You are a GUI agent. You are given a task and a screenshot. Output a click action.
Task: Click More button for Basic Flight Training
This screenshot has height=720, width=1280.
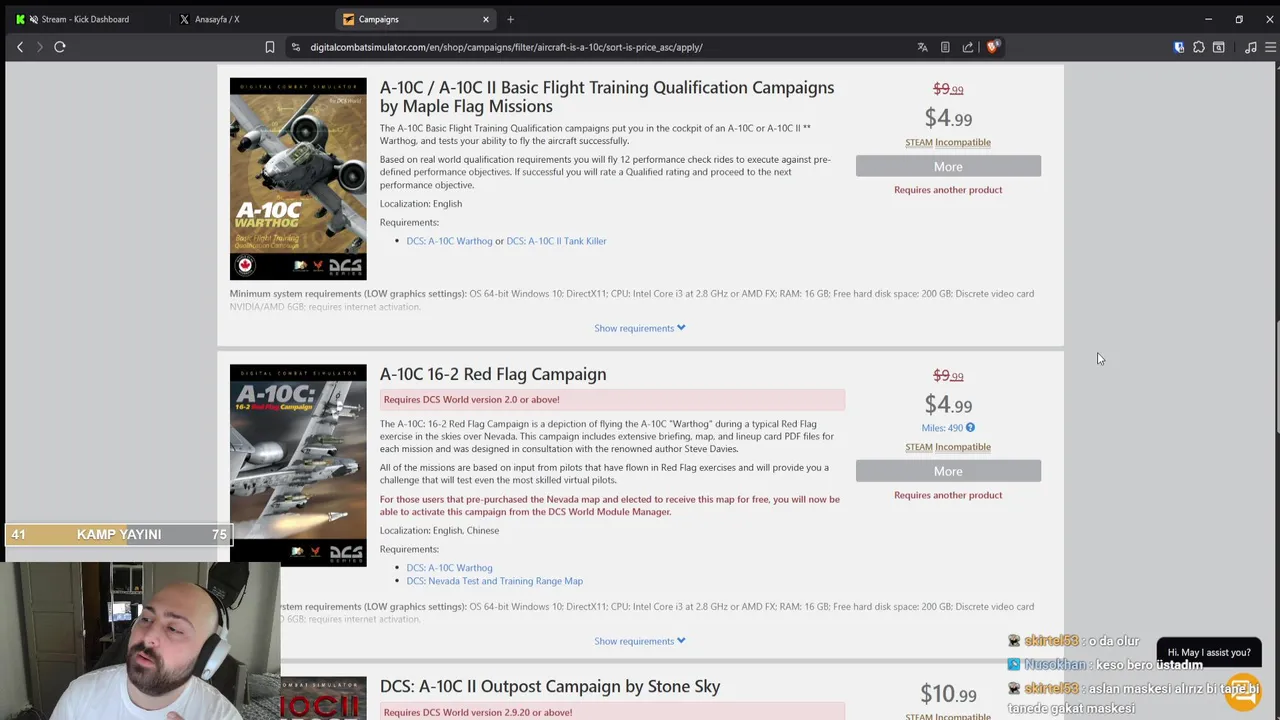(x=948, y=166)
